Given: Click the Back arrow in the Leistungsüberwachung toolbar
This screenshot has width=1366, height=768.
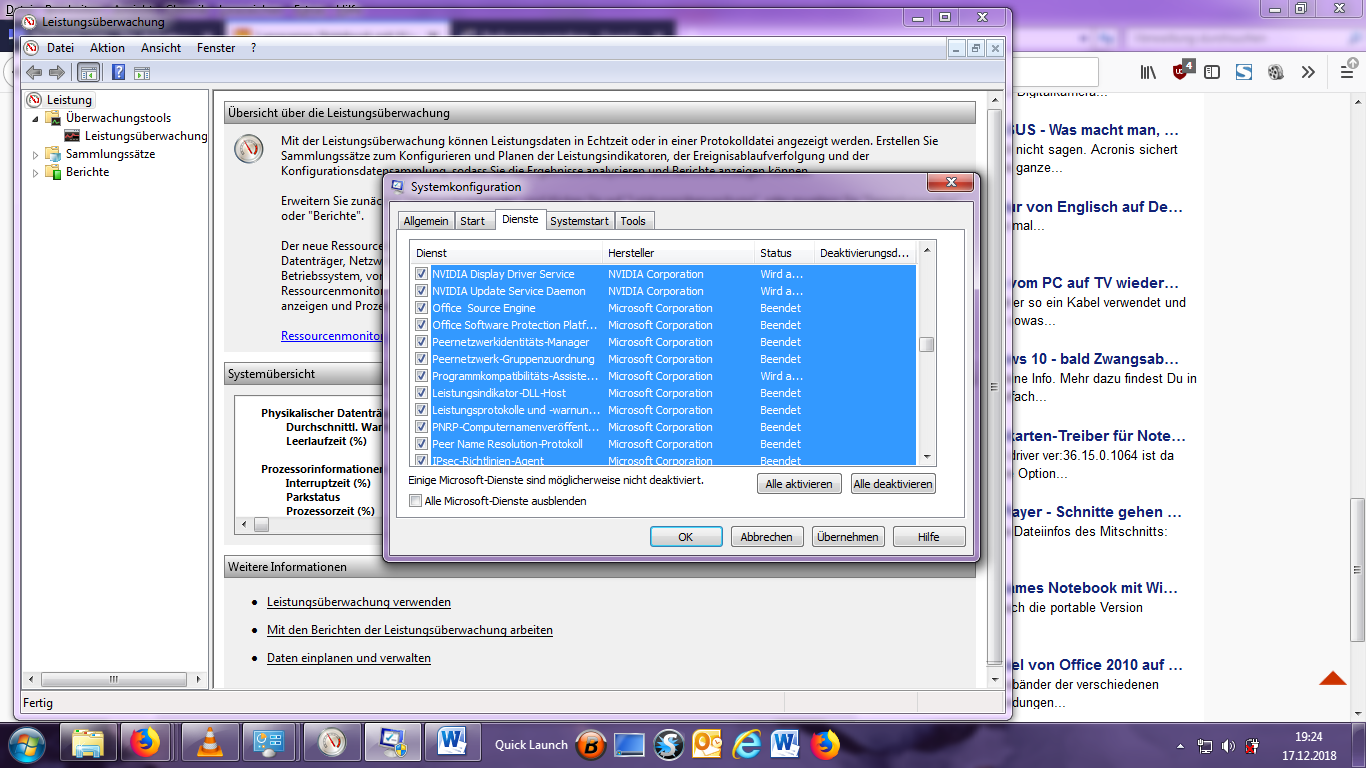Looking at the screenshot, I should [x=35, y=72].
